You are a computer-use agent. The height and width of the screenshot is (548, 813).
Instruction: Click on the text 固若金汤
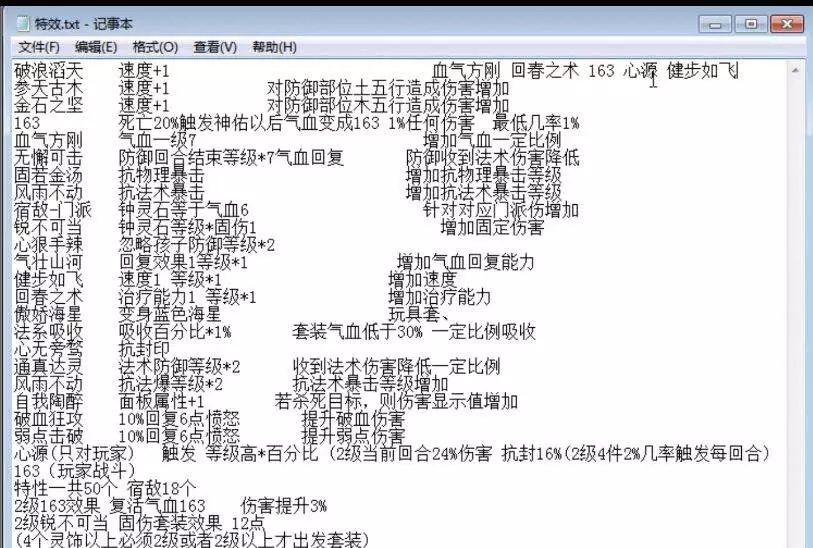pyautogui.click(x=48, y=175)
